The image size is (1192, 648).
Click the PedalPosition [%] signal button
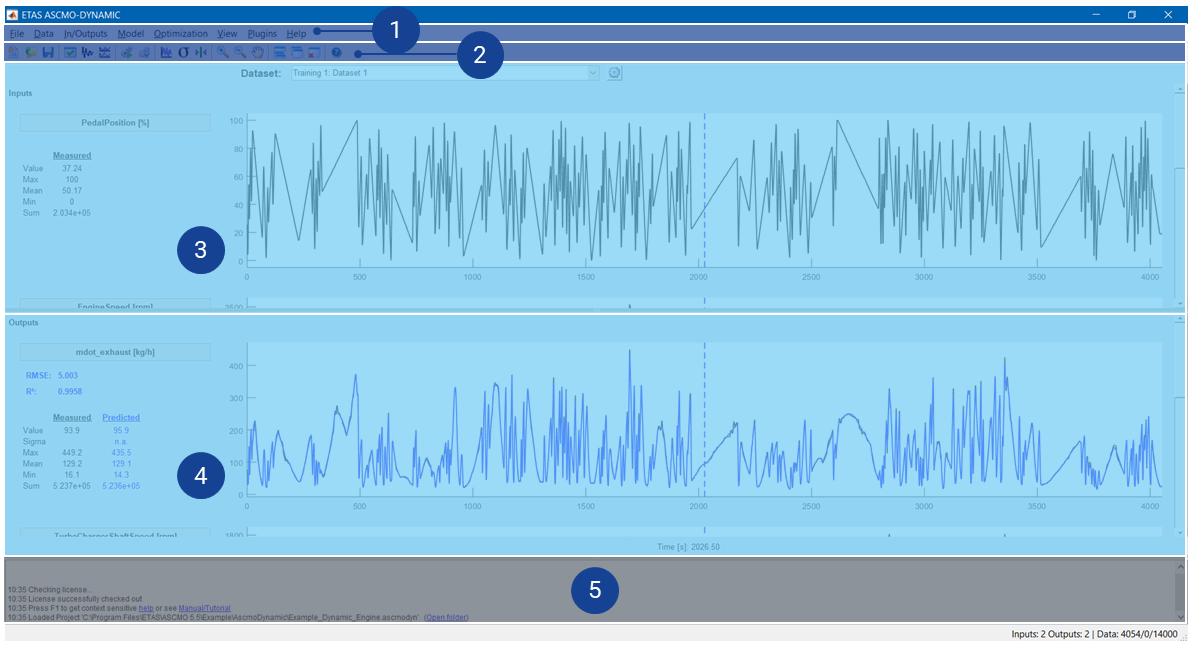point(115,123)
